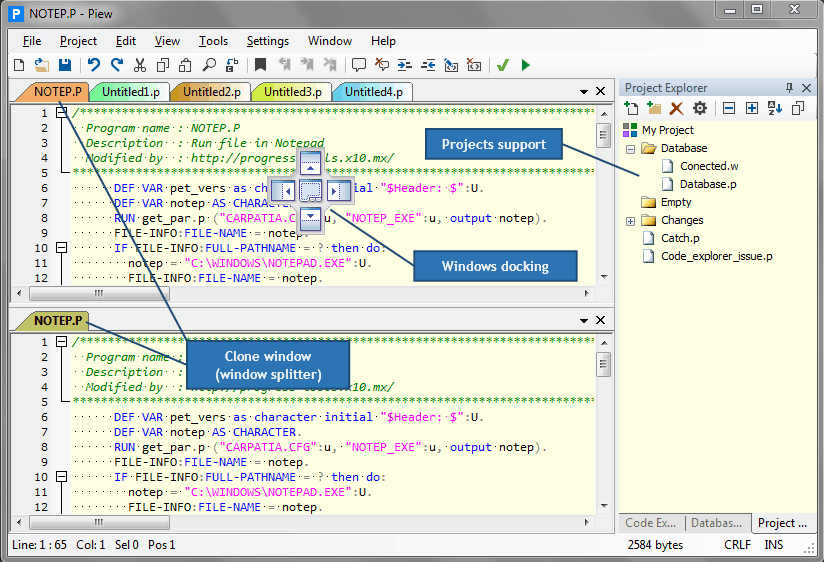Image resolution: width=824 pixels, height=562 pixels.
Task: Click the code tag pencil toolbar icon
Action: point(451,65)
